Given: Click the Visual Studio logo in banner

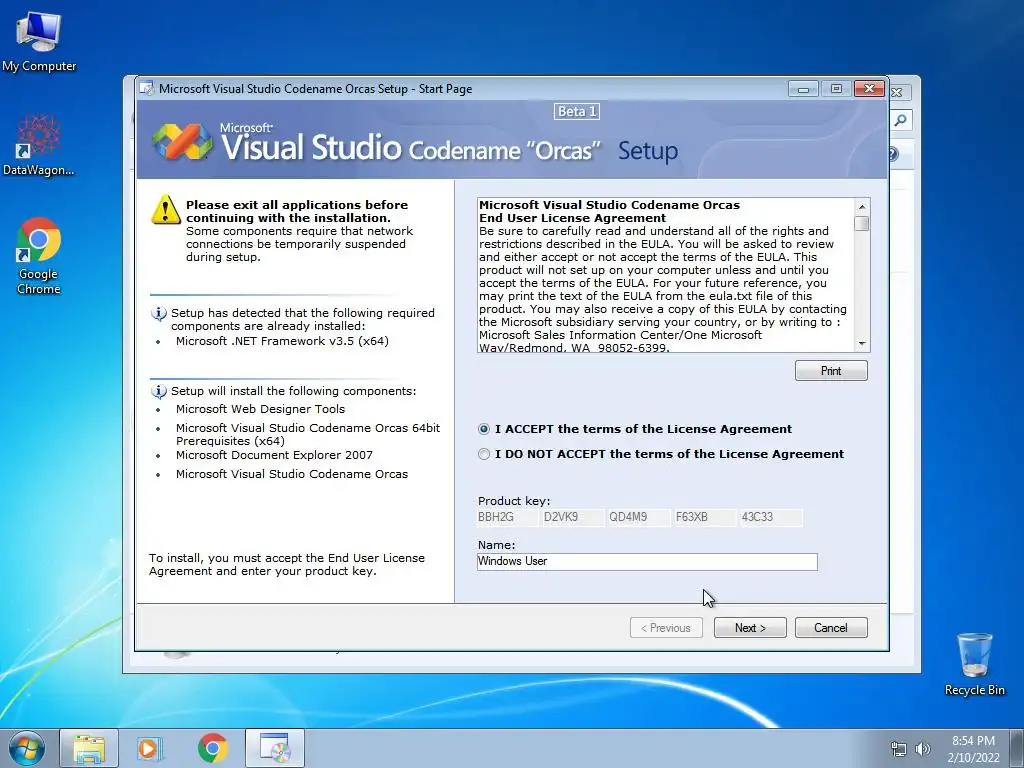Looking at the screenshot, I should coord(182,141).
